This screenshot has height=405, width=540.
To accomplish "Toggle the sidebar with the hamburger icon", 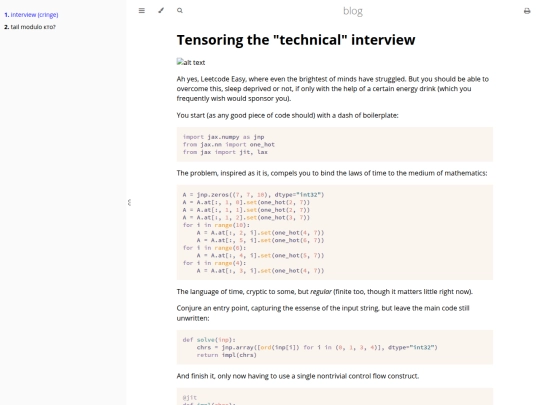I will [x=142, y=11].
